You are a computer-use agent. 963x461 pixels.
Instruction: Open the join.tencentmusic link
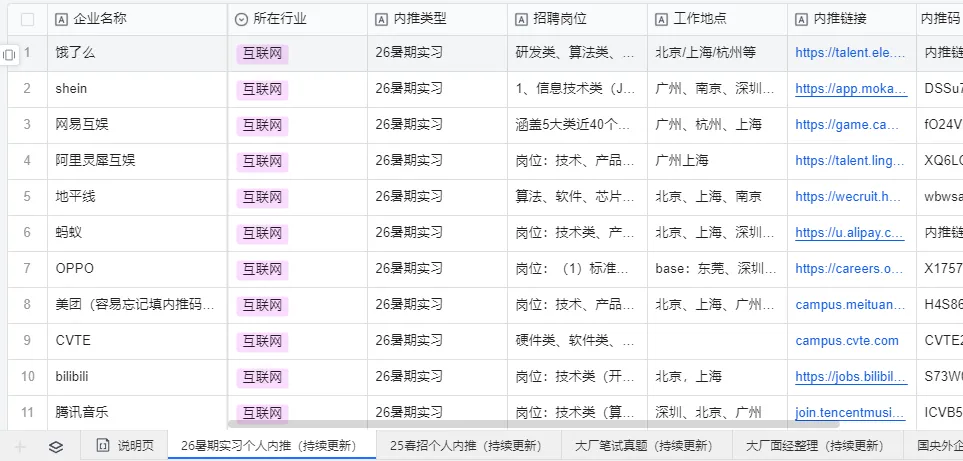[x=851, y=413]
